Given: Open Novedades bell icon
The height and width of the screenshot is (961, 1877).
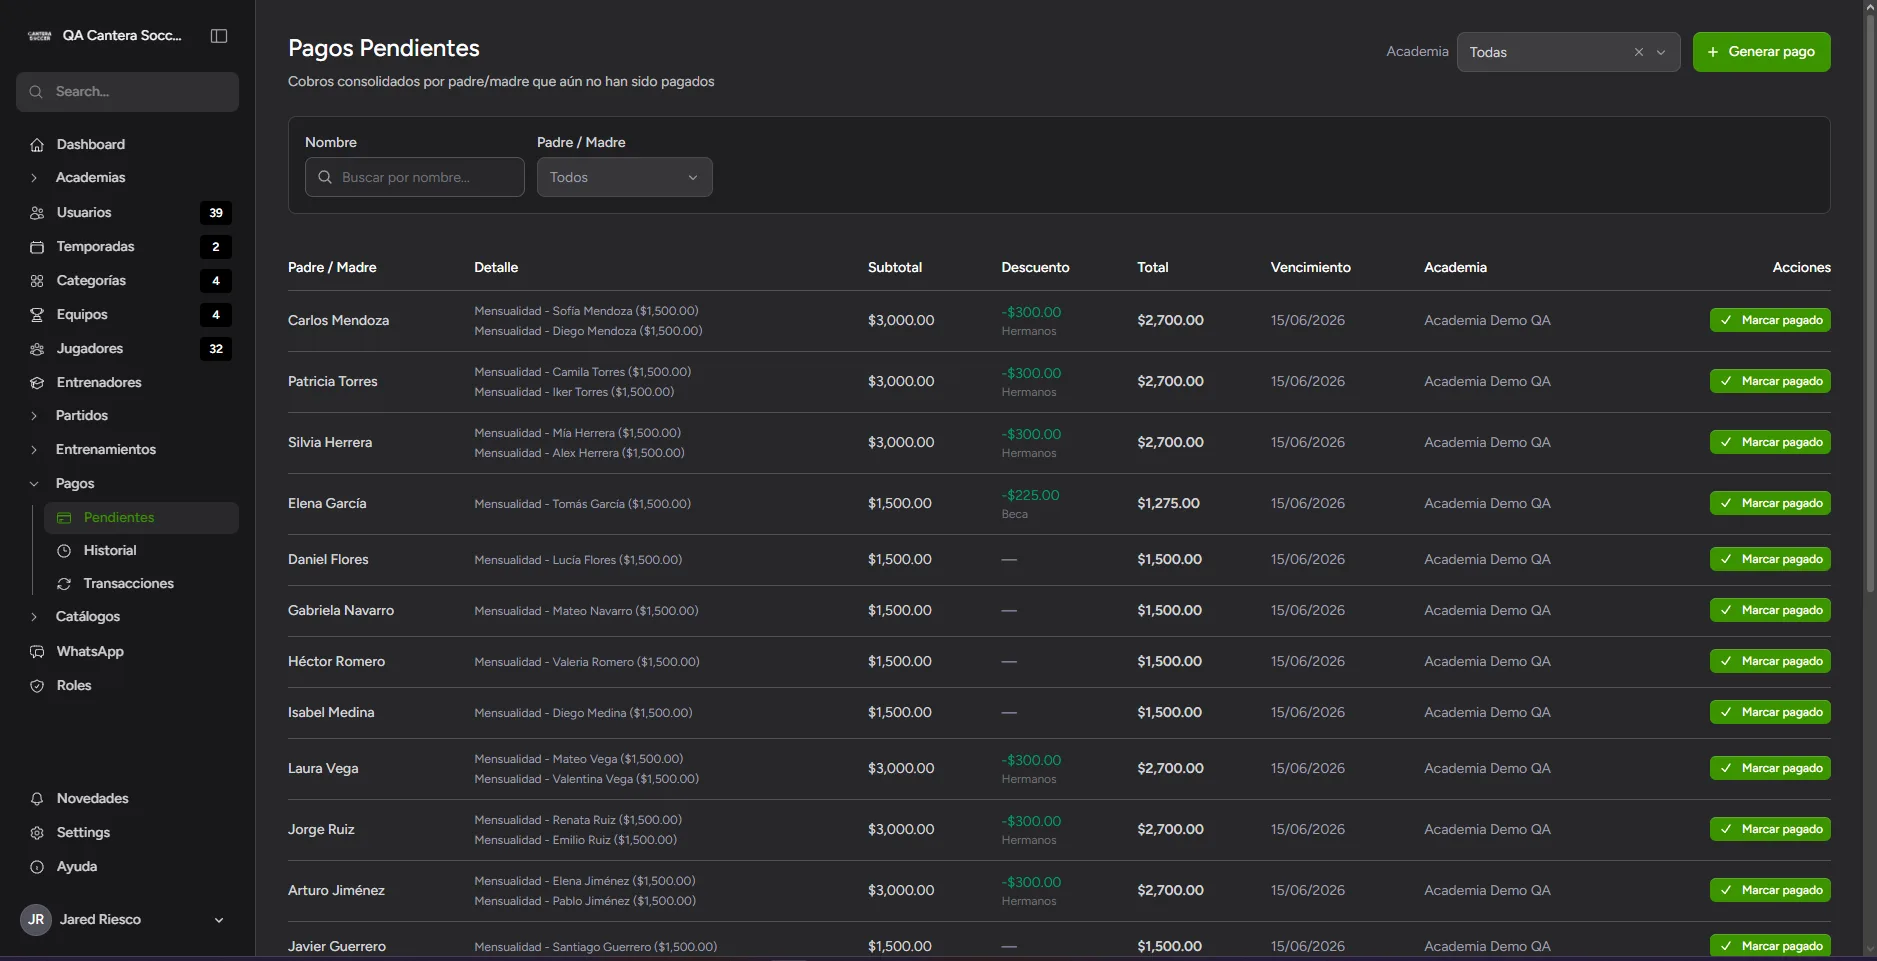Looking at the screenshot, I should (37, 799).
